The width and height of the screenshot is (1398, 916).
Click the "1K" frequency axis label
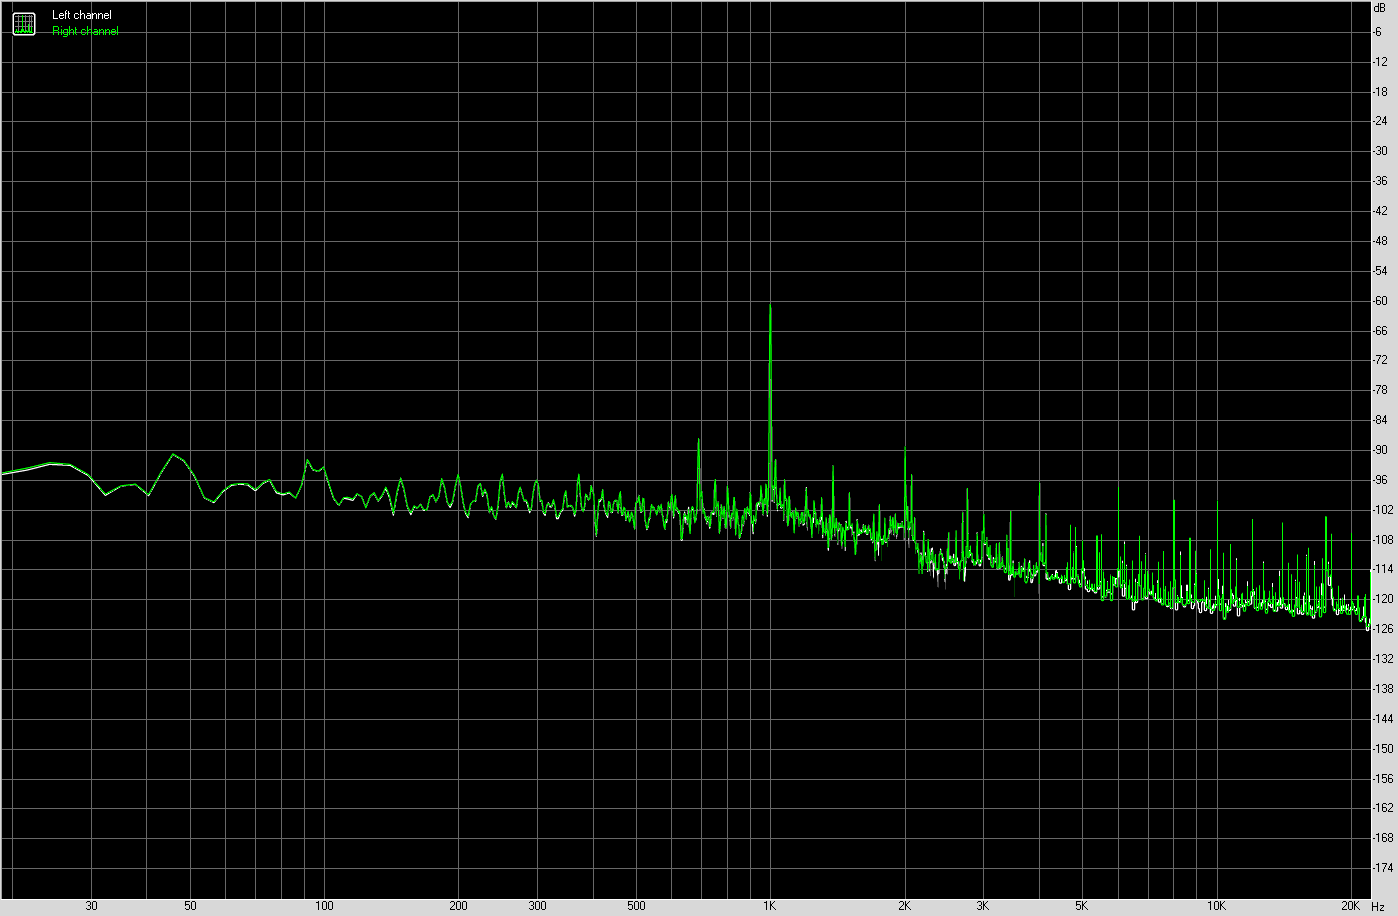coord(770,906)
